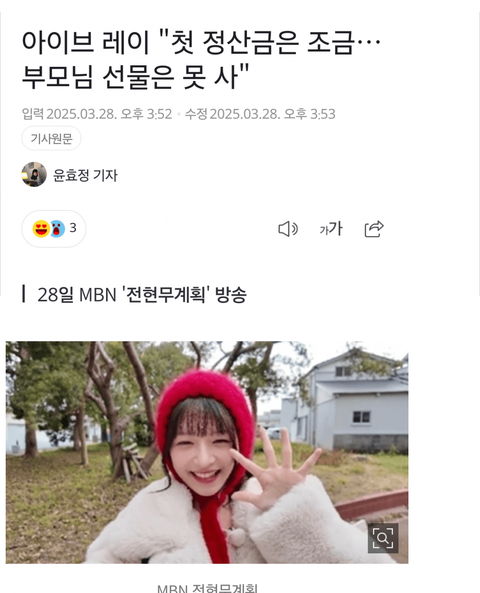Select the MBN 전현무계획 photo caption

pos(207,588)
